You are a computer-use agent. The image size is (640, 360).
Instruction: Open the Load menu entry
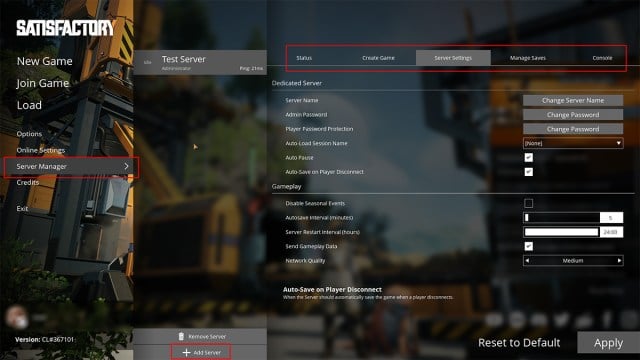coord(29,105)
